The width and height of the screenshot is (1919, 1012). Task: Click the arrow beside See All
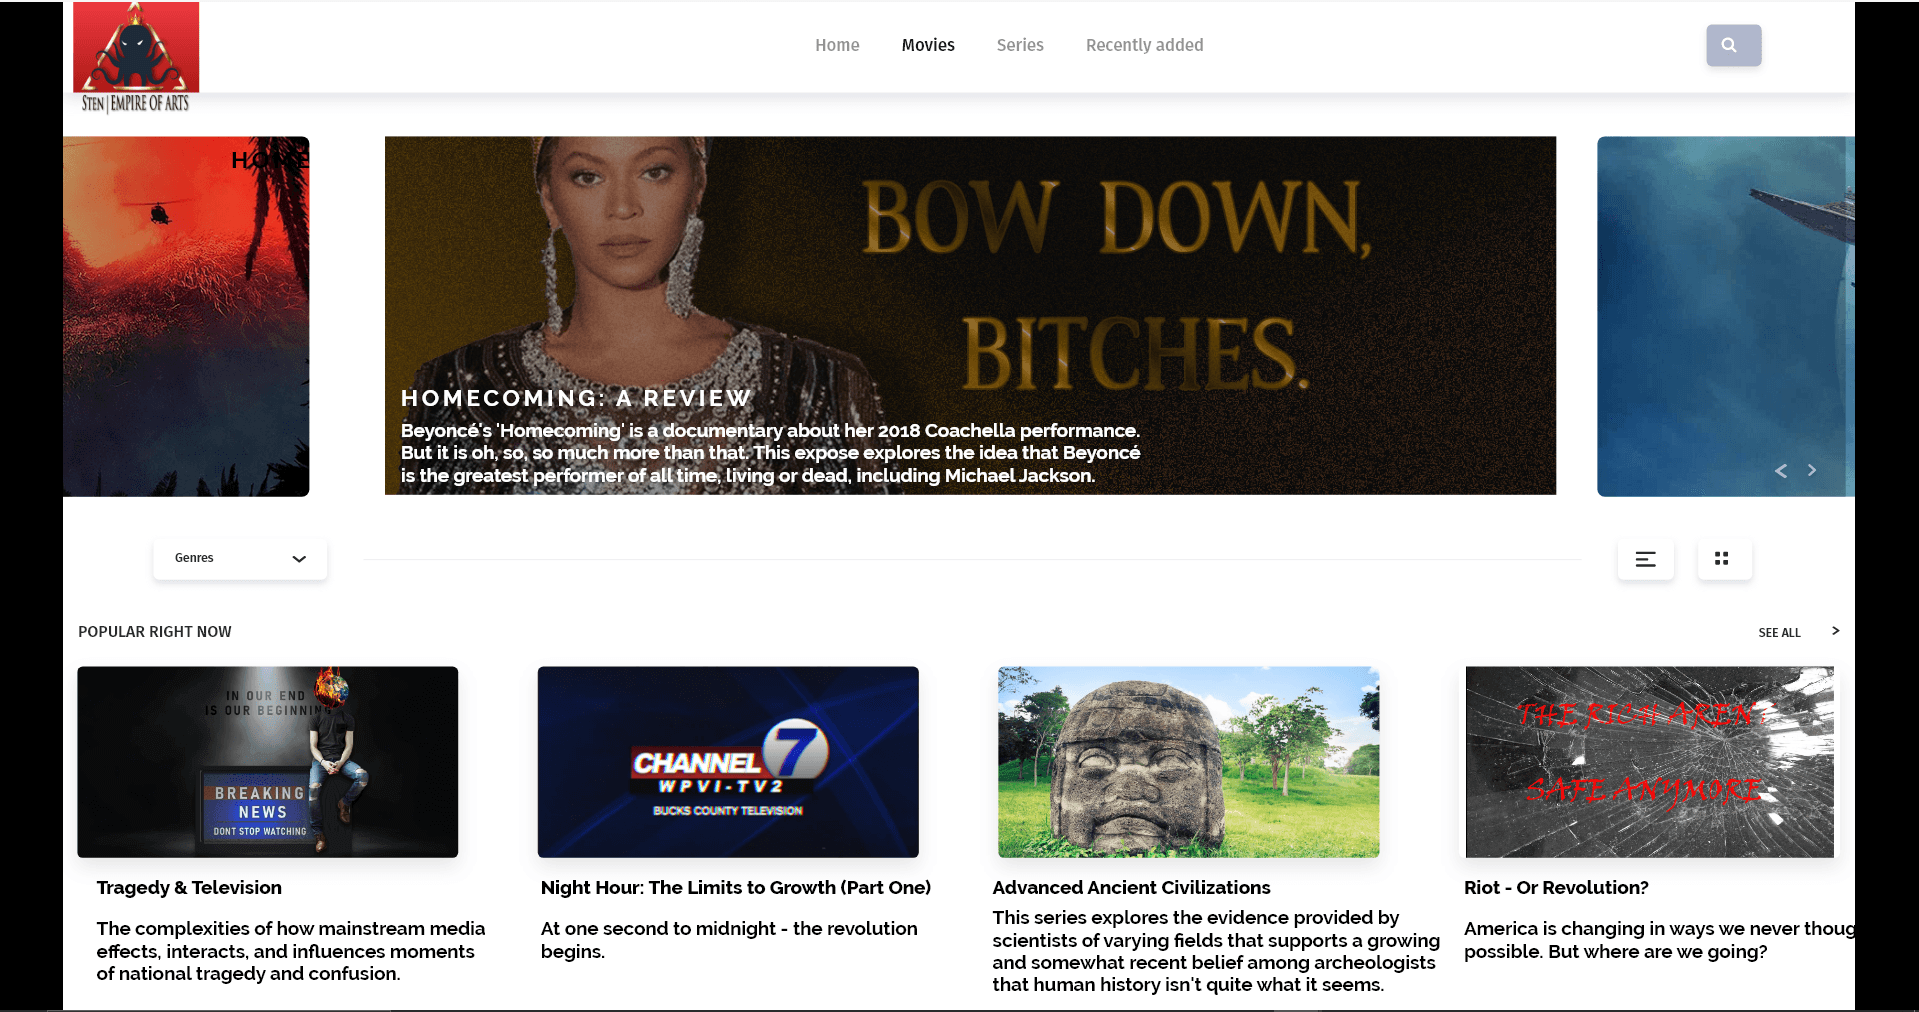1835,631
